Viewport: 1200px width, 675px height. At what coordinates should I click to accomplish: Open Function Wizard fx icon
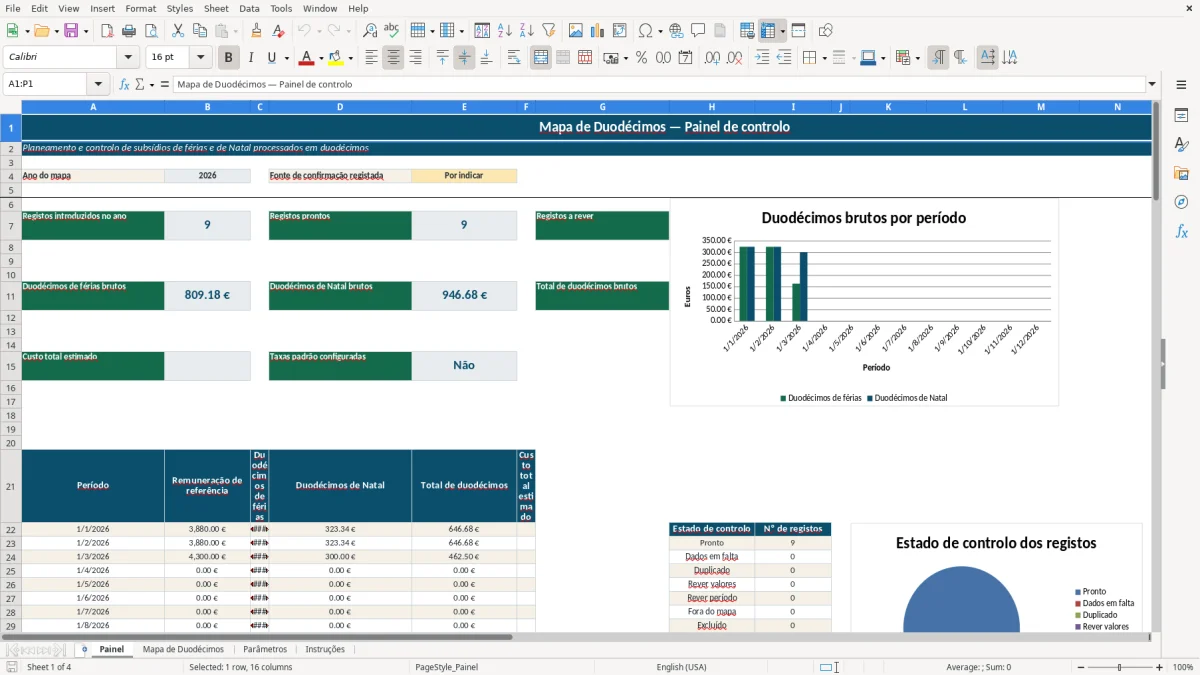coord(124,84)
